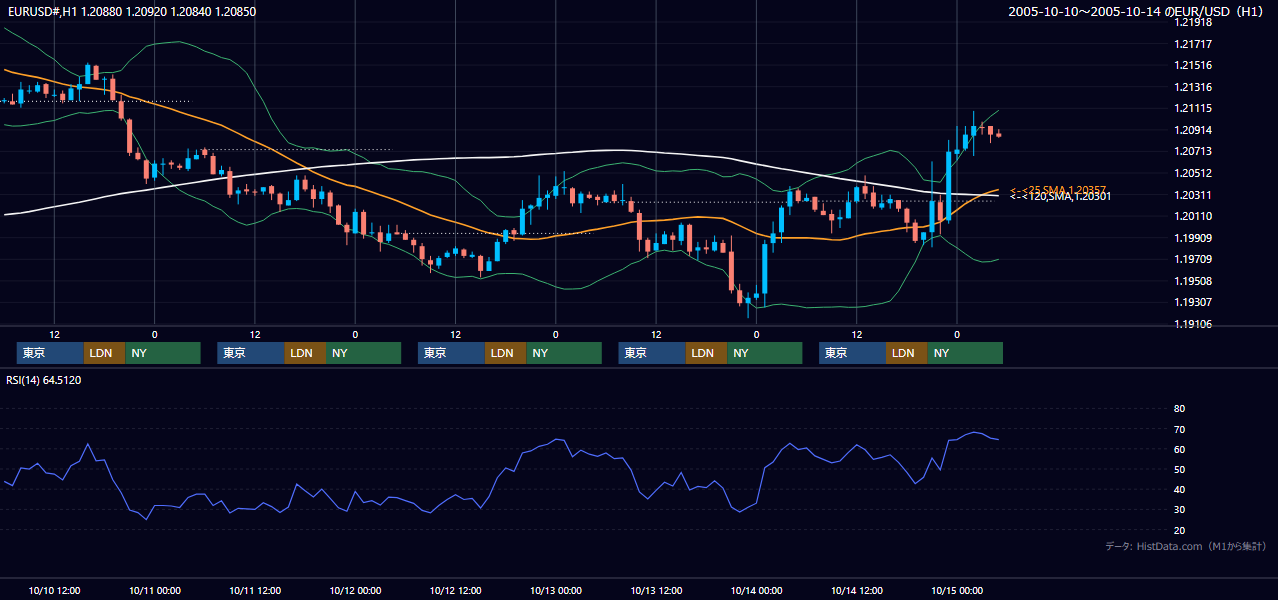Click the leftmost 東京 session block
The width and height of the screenshot is (1278, 600).
click(50, 353)
